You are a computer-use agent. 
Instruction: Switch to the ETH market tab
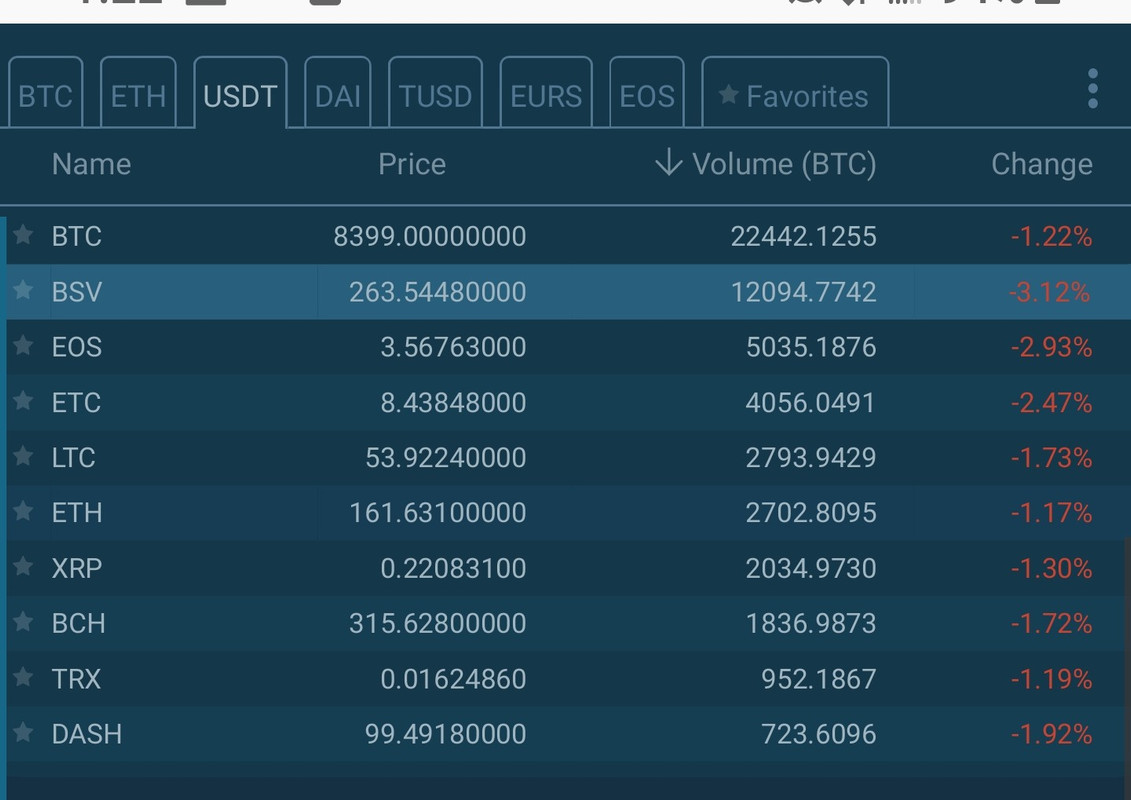(138, 92)
